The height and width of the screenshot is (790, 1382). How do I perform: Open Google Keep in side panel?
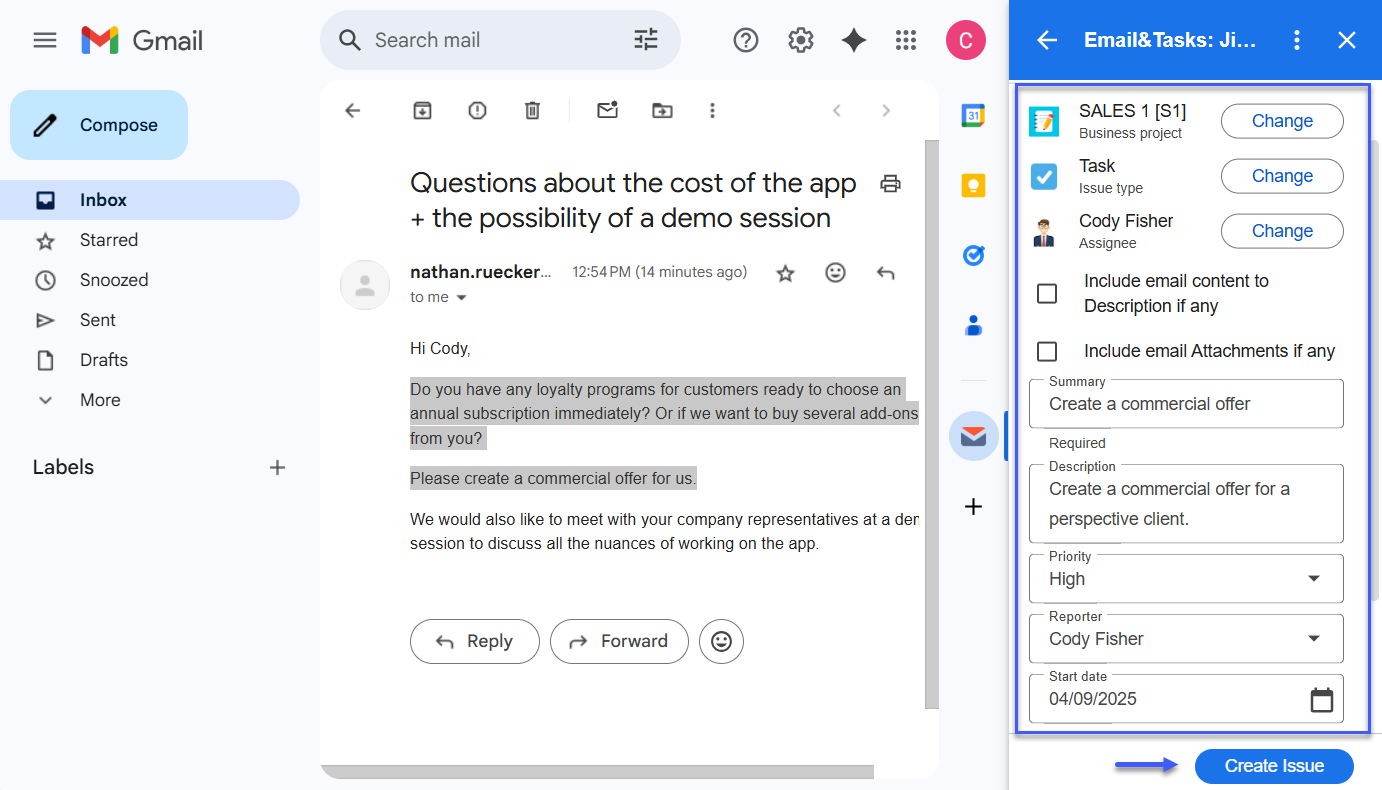[x=973, y=186]
